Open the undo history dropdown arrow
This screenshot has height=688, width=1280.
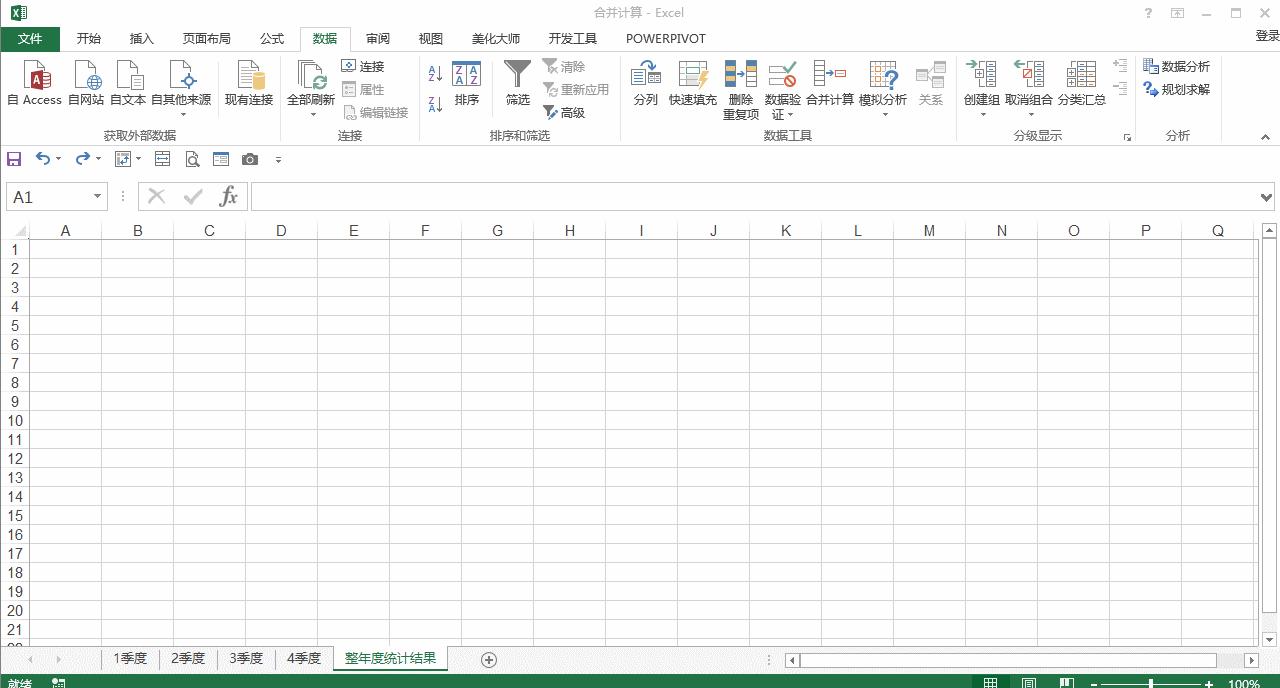click(58, 159)
